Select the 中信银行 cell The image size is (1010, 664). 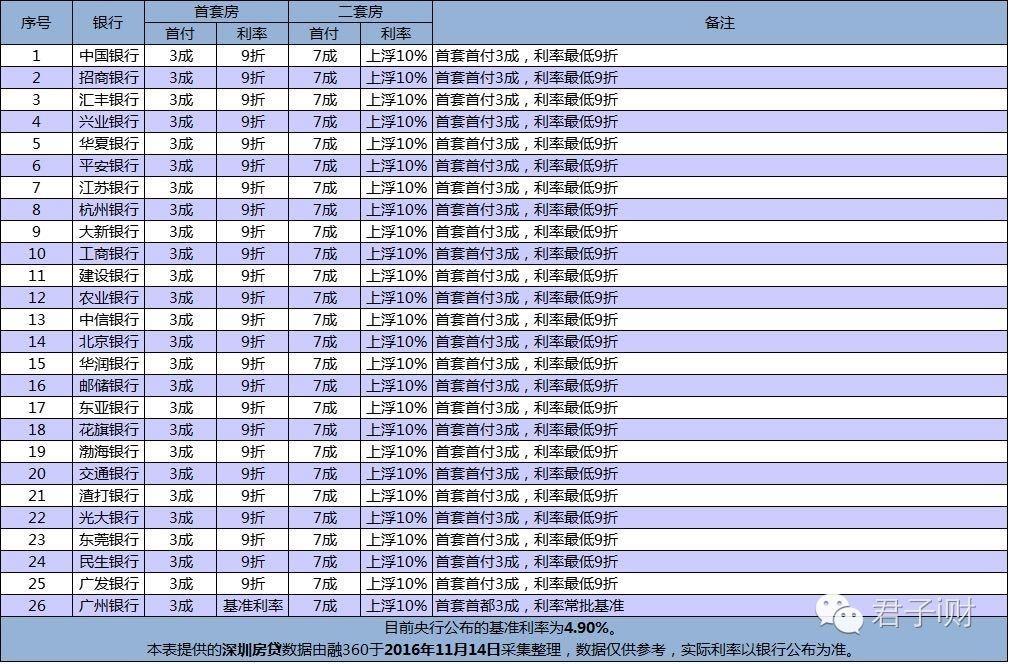pyautogui.click(x=108, y=319)
